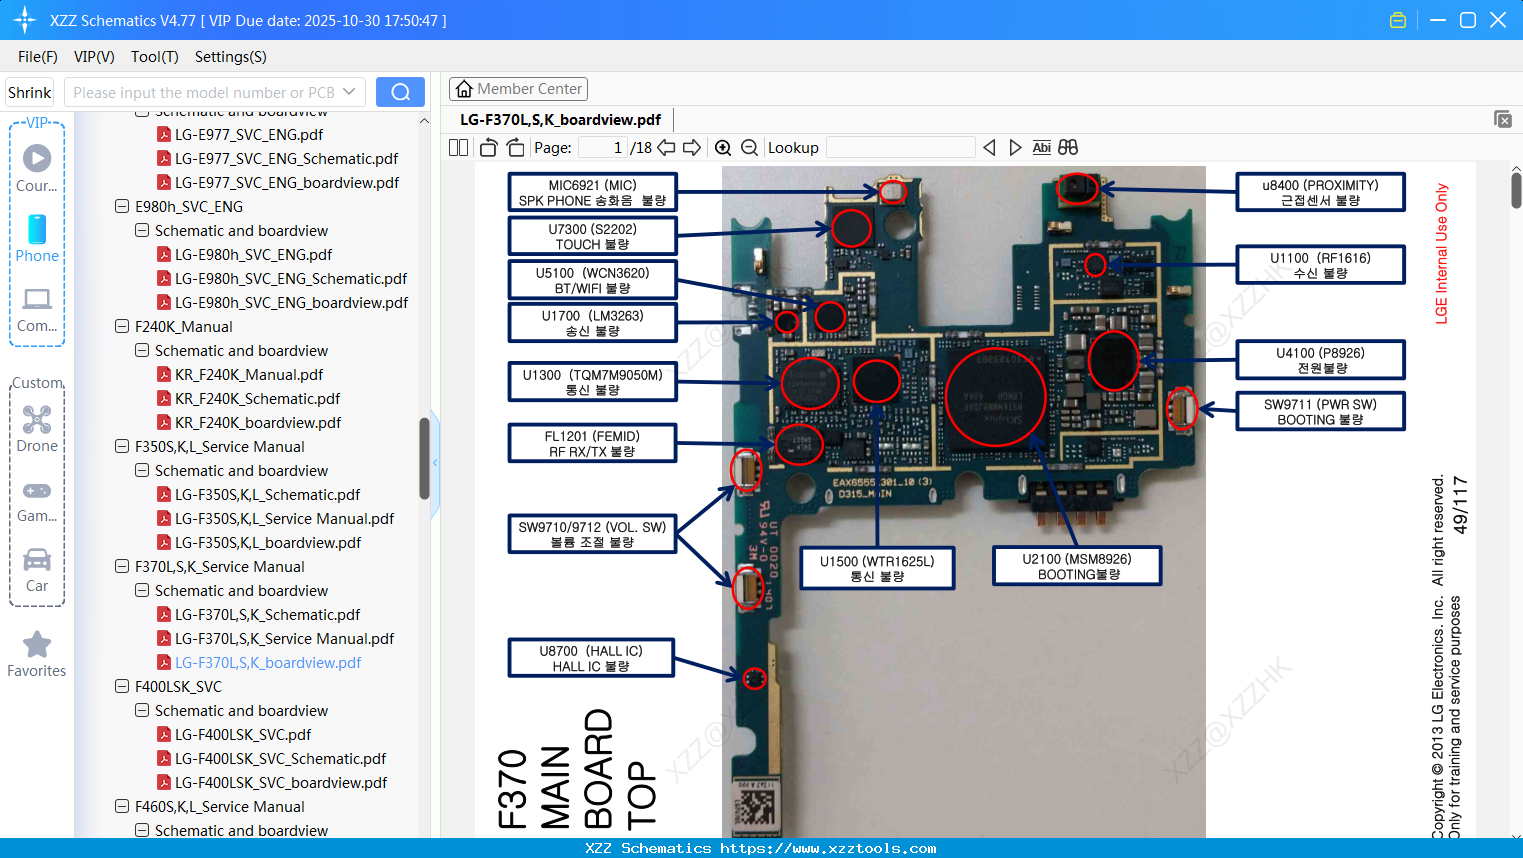Click the search magnifier beside model input
The width and height of the screenshot is (1523, 858).
[399, 91]
